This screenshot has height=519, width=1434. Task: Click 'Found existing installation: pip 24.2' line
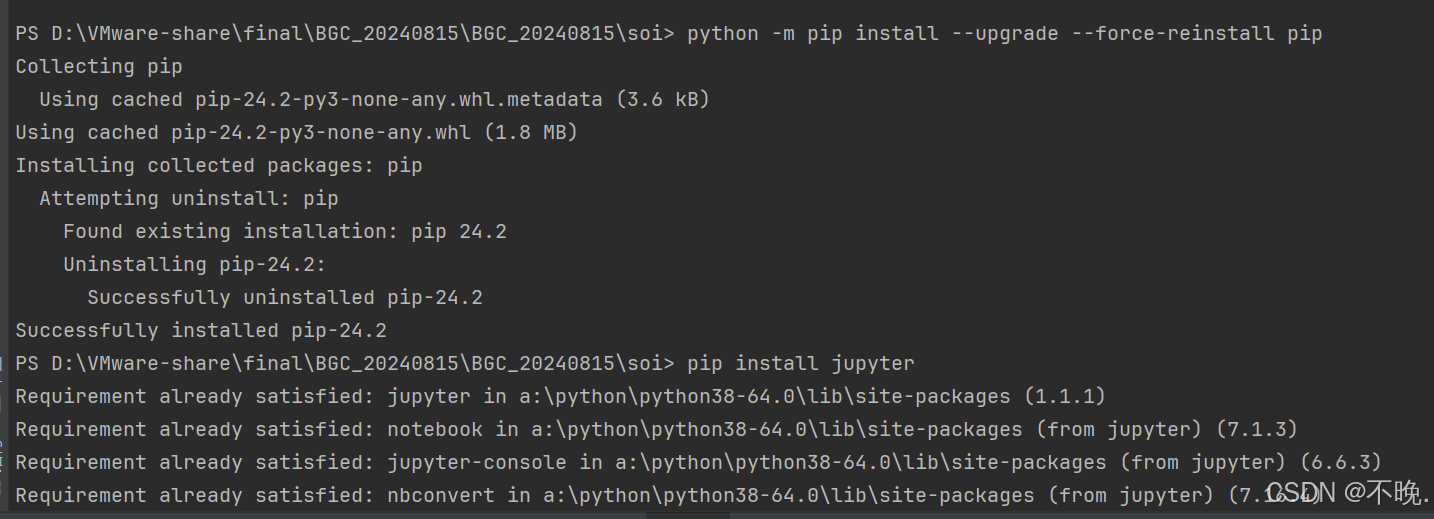(x=285, y=231)
